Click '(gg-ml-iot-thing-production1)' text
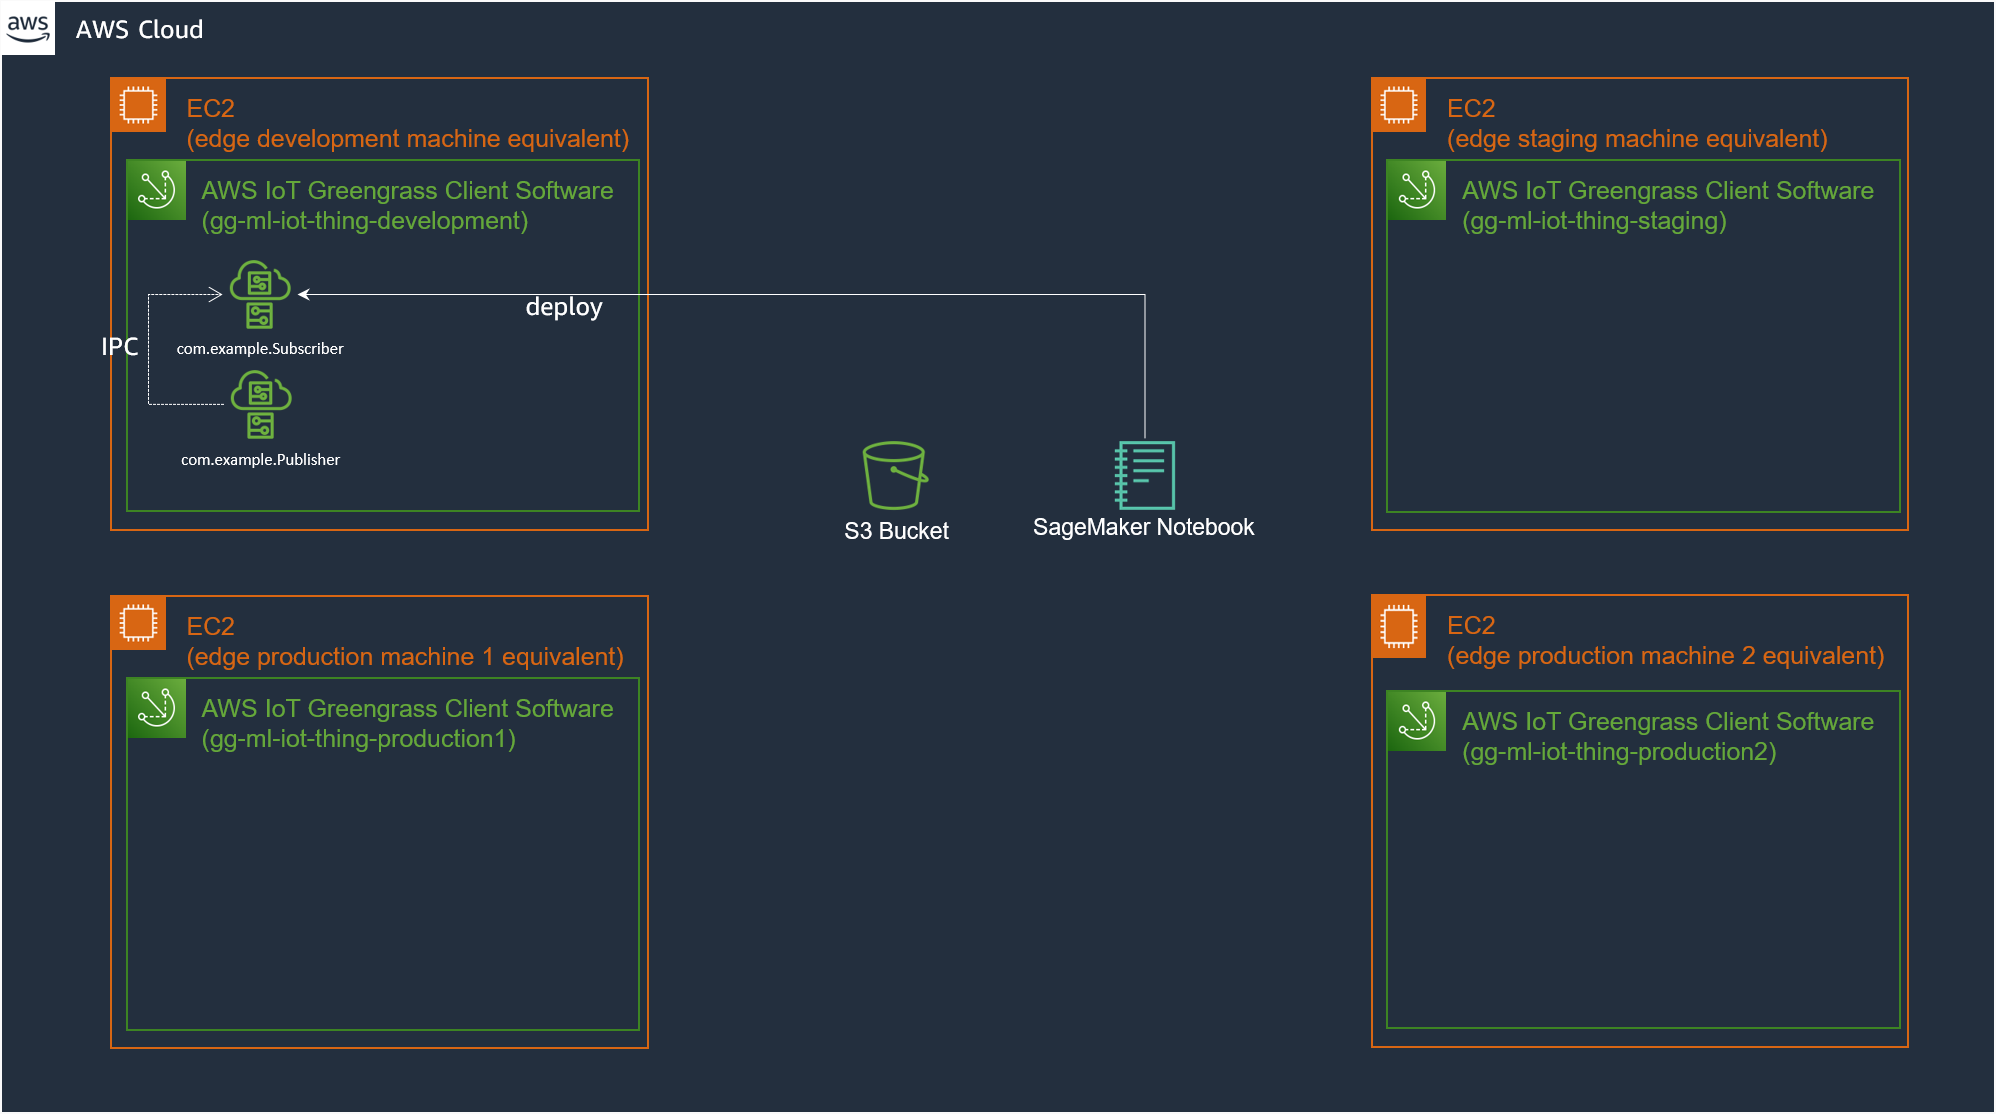Screen dimensions: 1996x1114 pos(359,739)
